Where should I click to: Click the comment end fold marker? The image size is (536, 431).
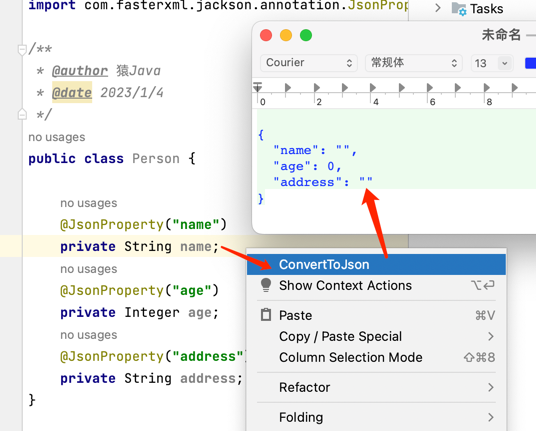coord(22,114)
